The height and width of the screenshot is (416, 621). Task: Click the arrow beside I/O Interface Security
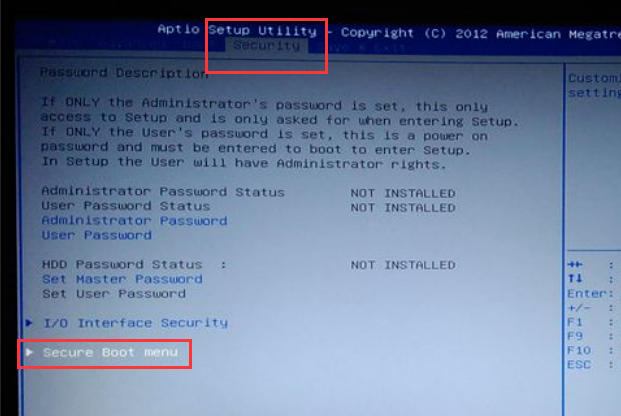point(29,322)
